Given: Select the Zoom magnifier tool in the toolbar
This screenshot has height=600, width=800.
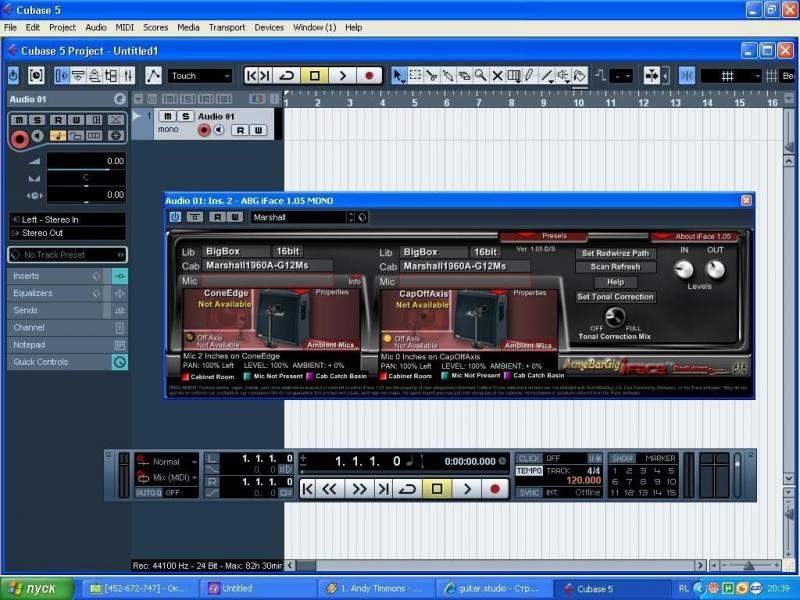Looking at the screenshot, I should (x=480, y=75).
